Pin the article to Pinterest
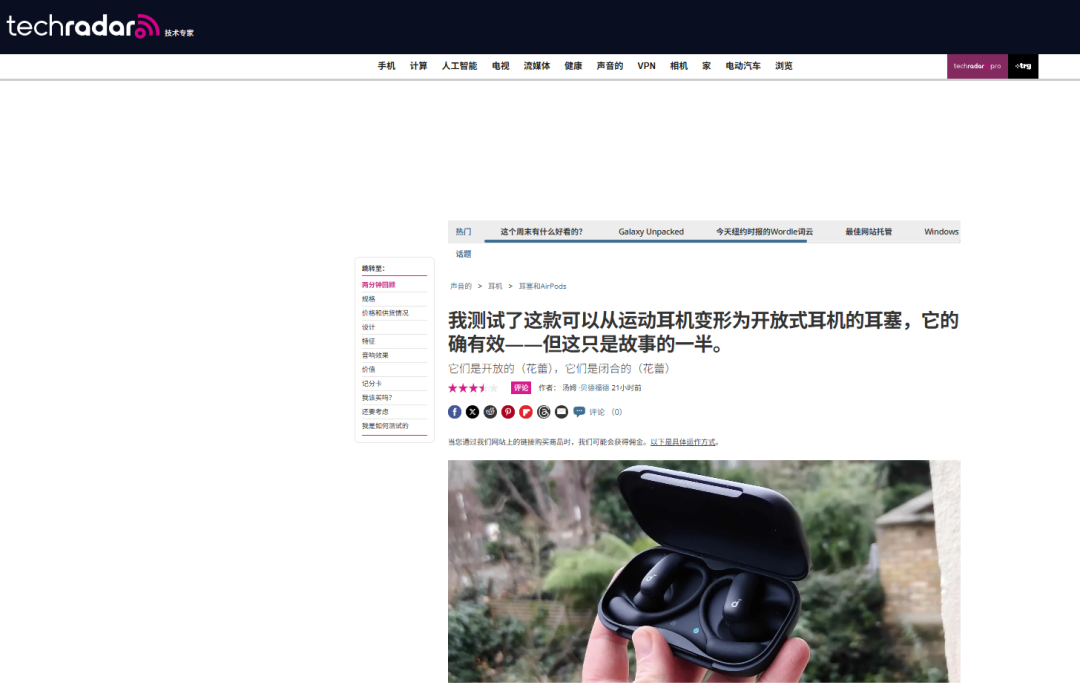The width and height of the screenshot is (1080, 688). pyautogui.click(x=507, y=411)
